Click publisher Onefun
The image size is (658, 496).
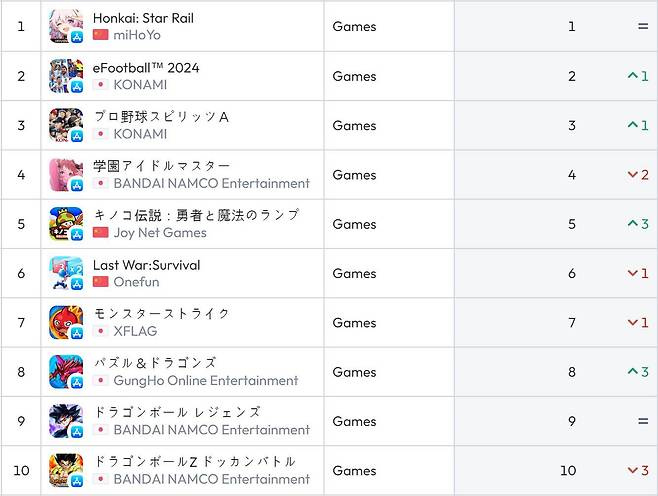pos(137,282)
